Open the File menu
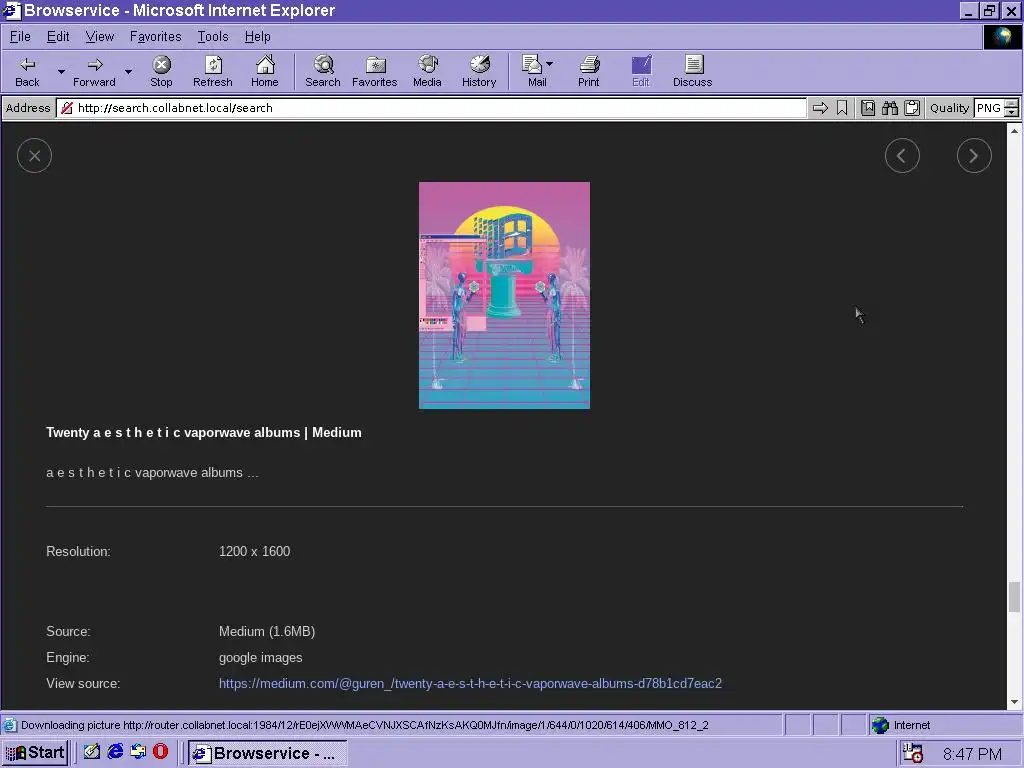1024x768 pixels. (x=20, y=37)
